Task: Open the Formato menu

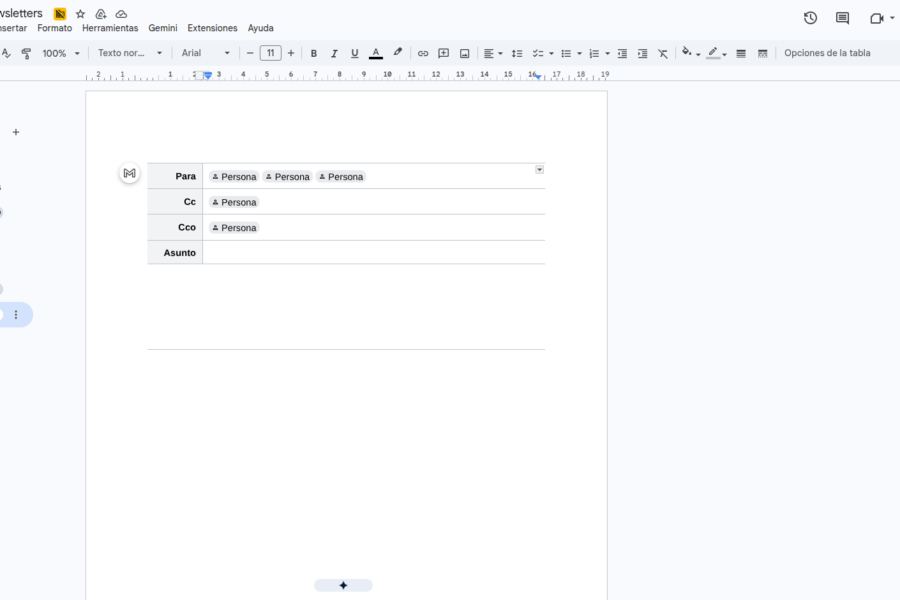Action: pyautogui.click(x=55, y=28)
